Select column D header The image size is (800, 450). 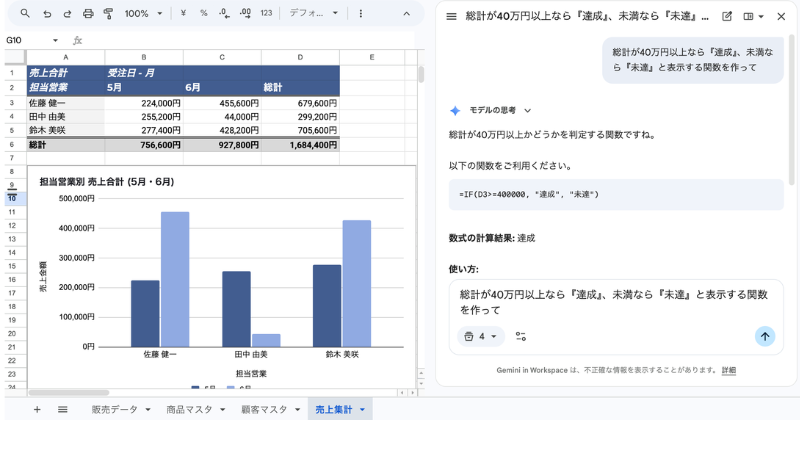pos(300,57)
